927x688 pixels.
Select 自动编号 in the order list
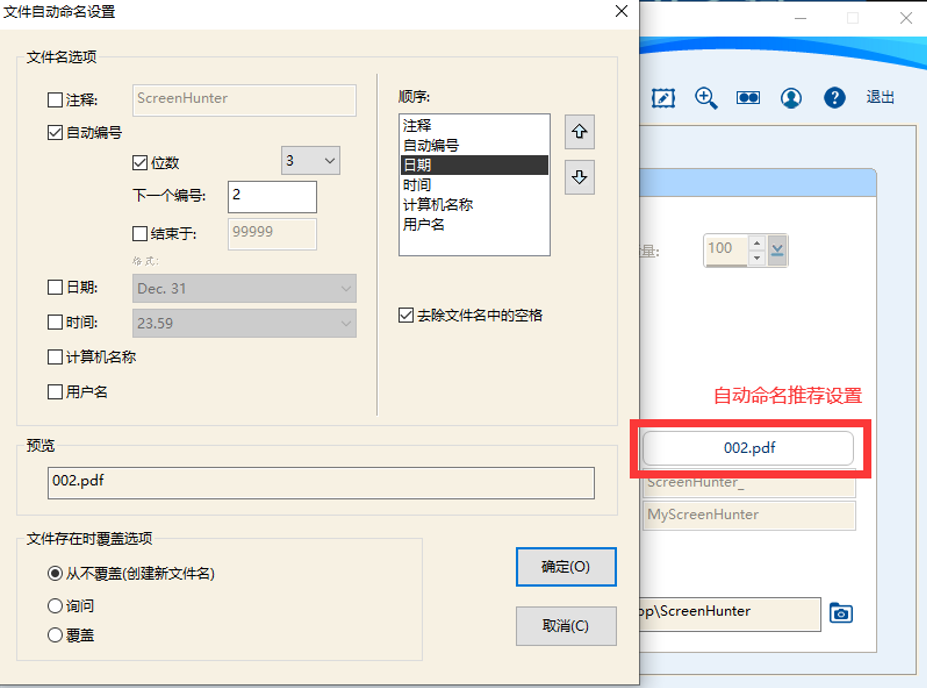pyautogui.click(x=474, y=145)
